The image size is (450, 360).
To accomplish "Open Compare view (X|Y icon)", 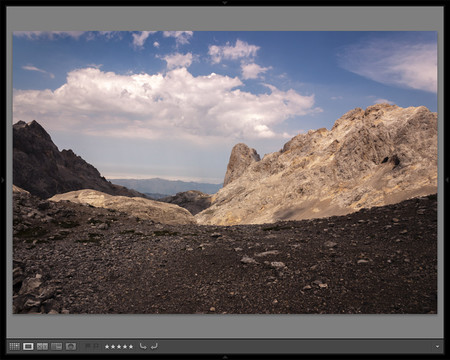I will pyautogui.click(x=42, y=346).
